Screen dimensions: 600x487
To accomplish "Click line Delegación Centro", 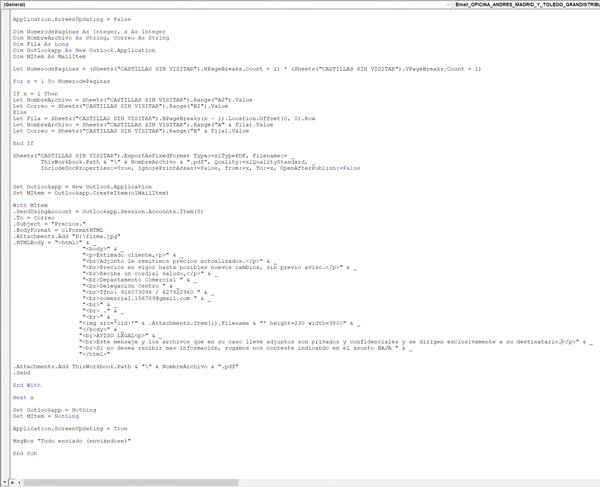I will point(131,286).
